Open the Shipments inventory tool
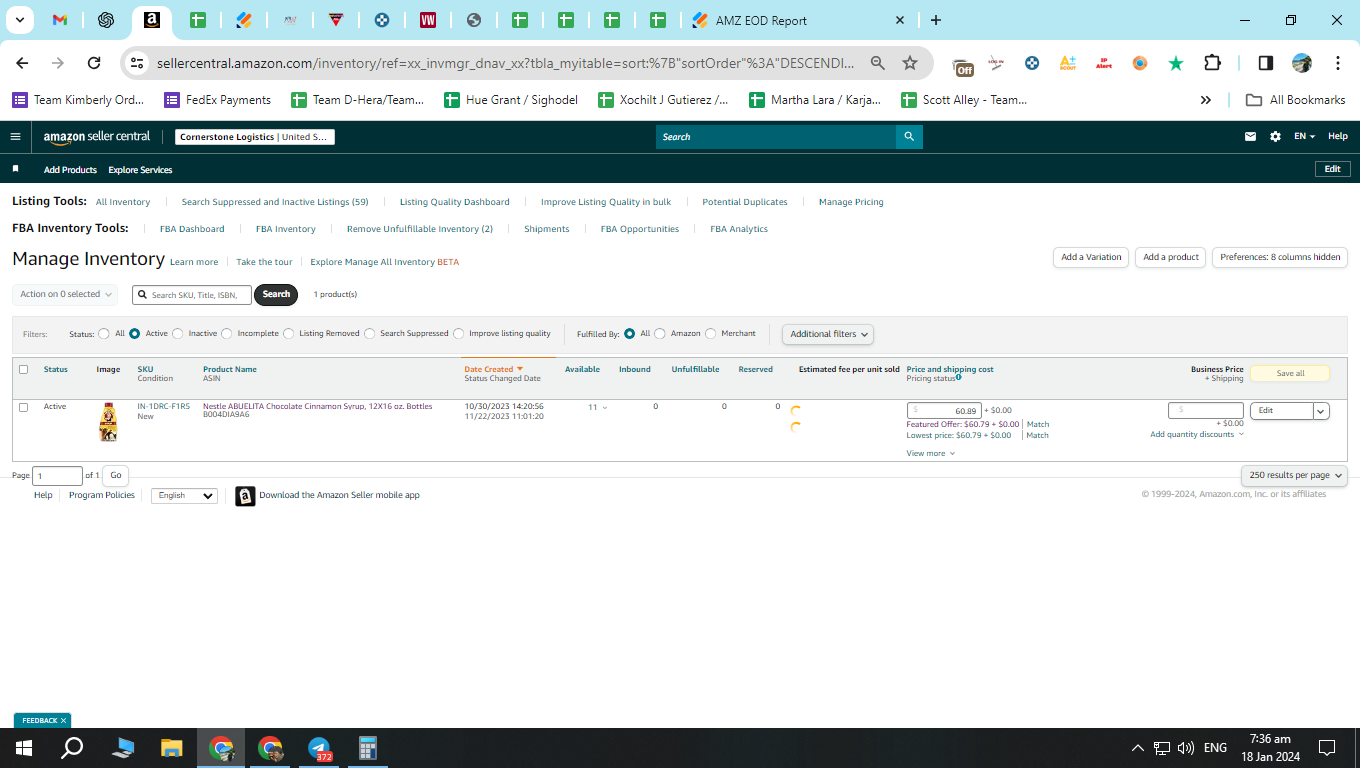Screen dimensions: 1360x768 click(547, 229)
